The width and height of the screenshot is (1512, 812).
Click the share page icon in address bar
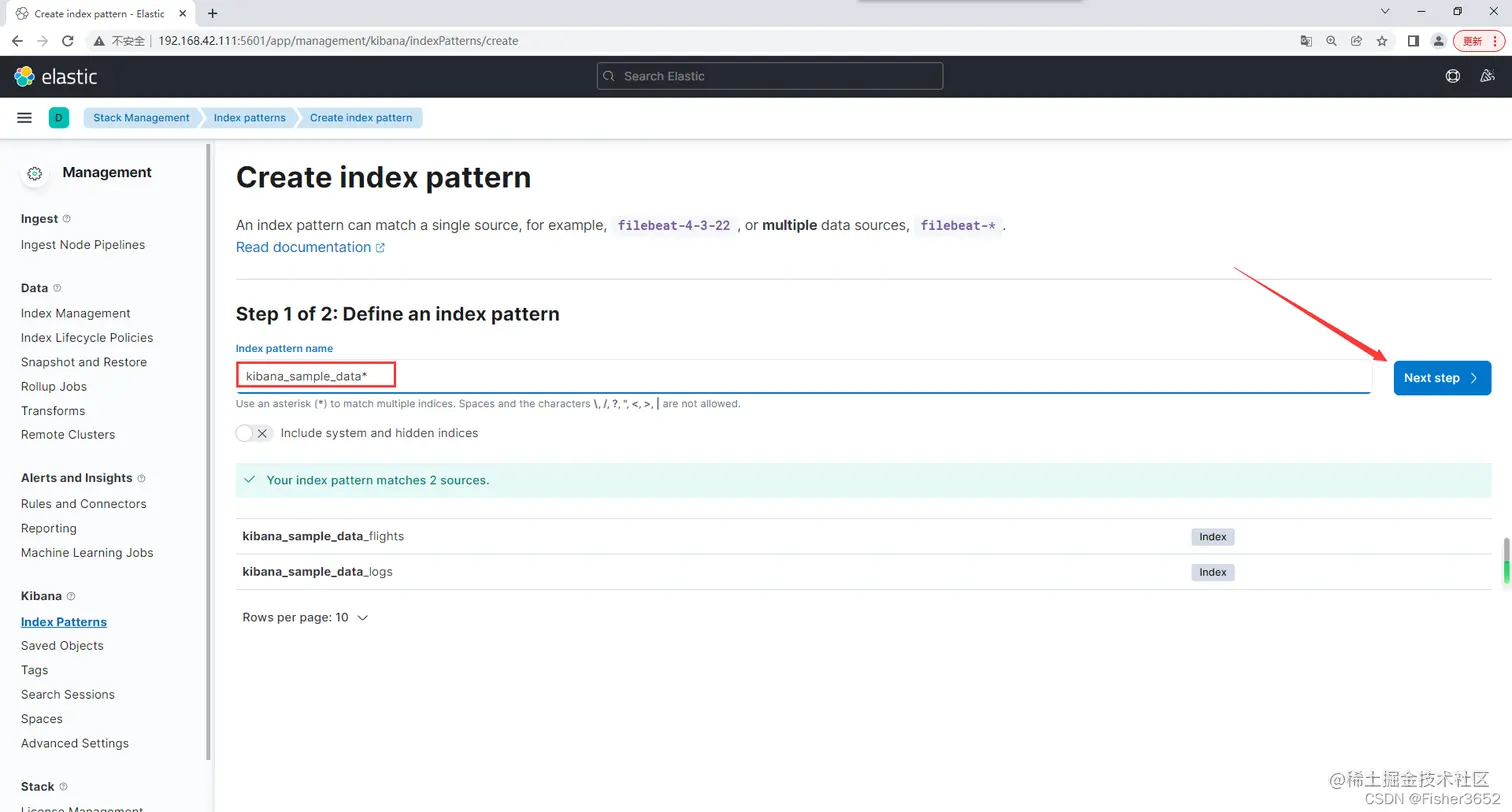pyautogui.click(x=1356, y=41)
